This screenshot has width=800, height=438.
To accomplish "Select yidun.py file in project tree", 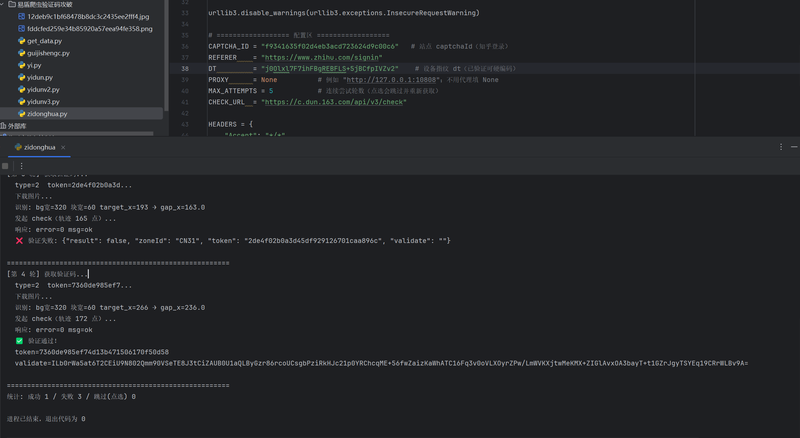I will tap(40, 78).
